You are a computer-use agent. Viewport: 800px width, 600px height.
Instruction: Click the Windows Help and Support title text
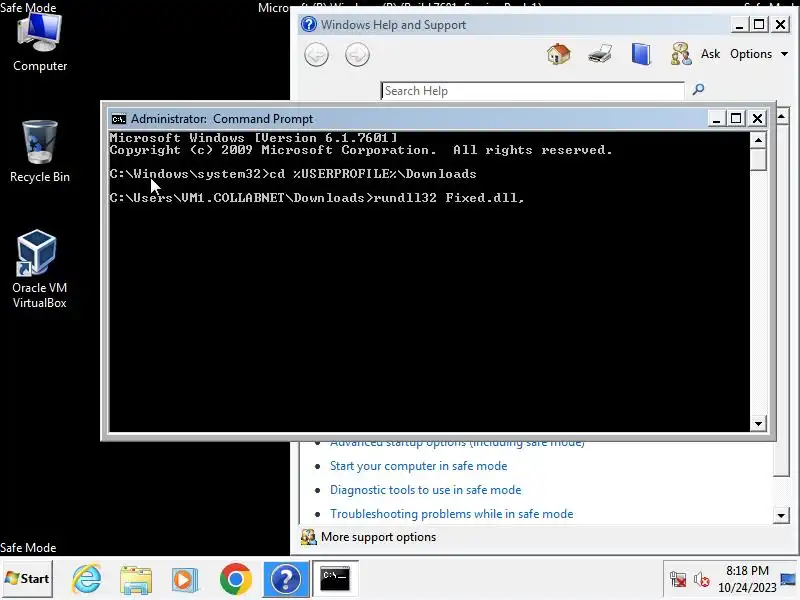393,24
